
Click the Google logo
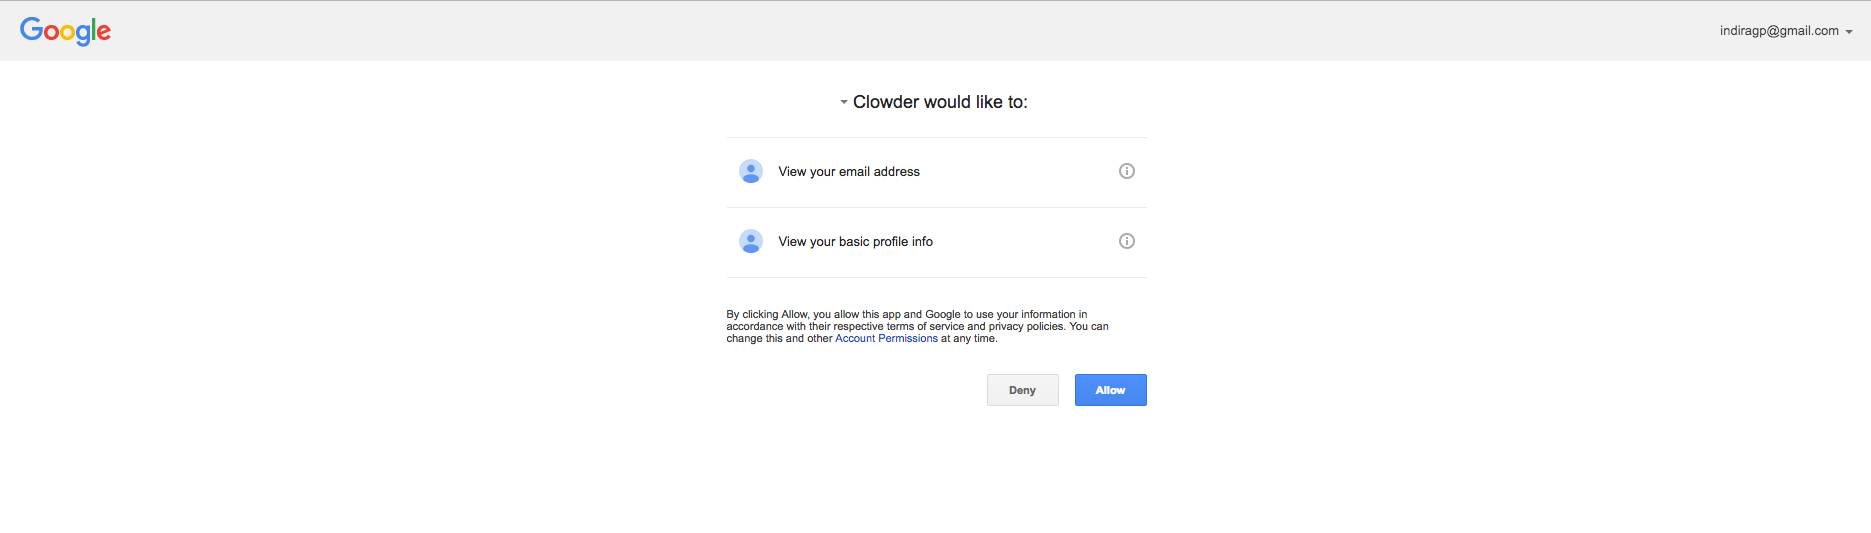click(x=65, y=31)
